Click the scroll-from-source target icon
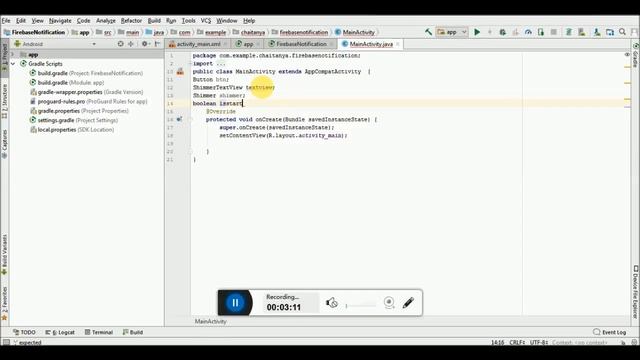Screen dimensions: 640x360 120,44
